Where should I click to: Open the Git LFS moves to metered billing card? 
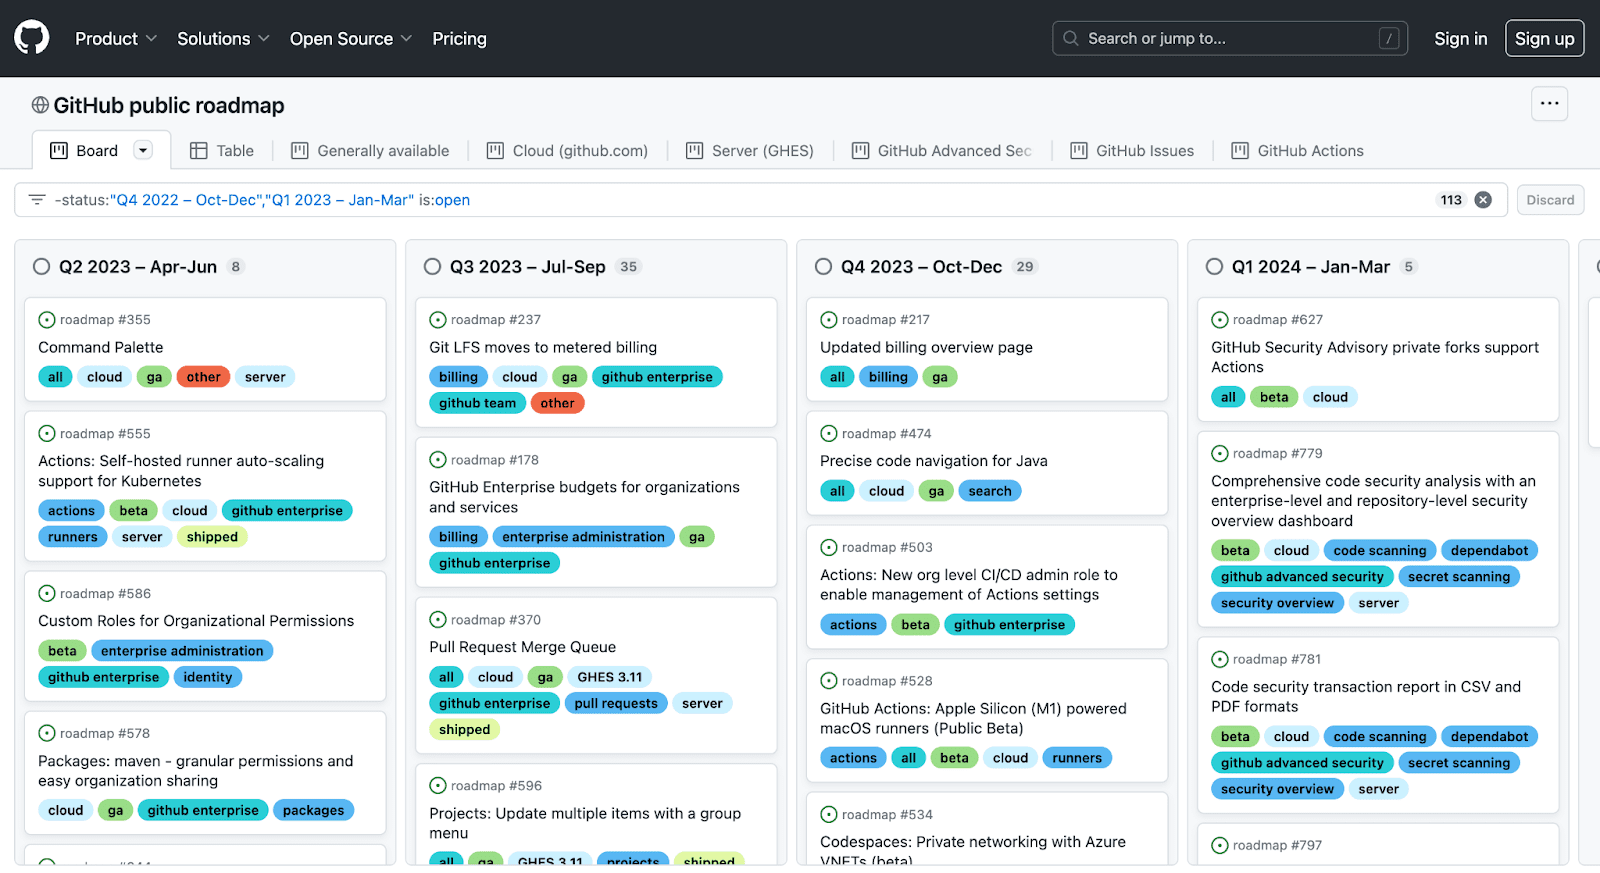(543, 347)
